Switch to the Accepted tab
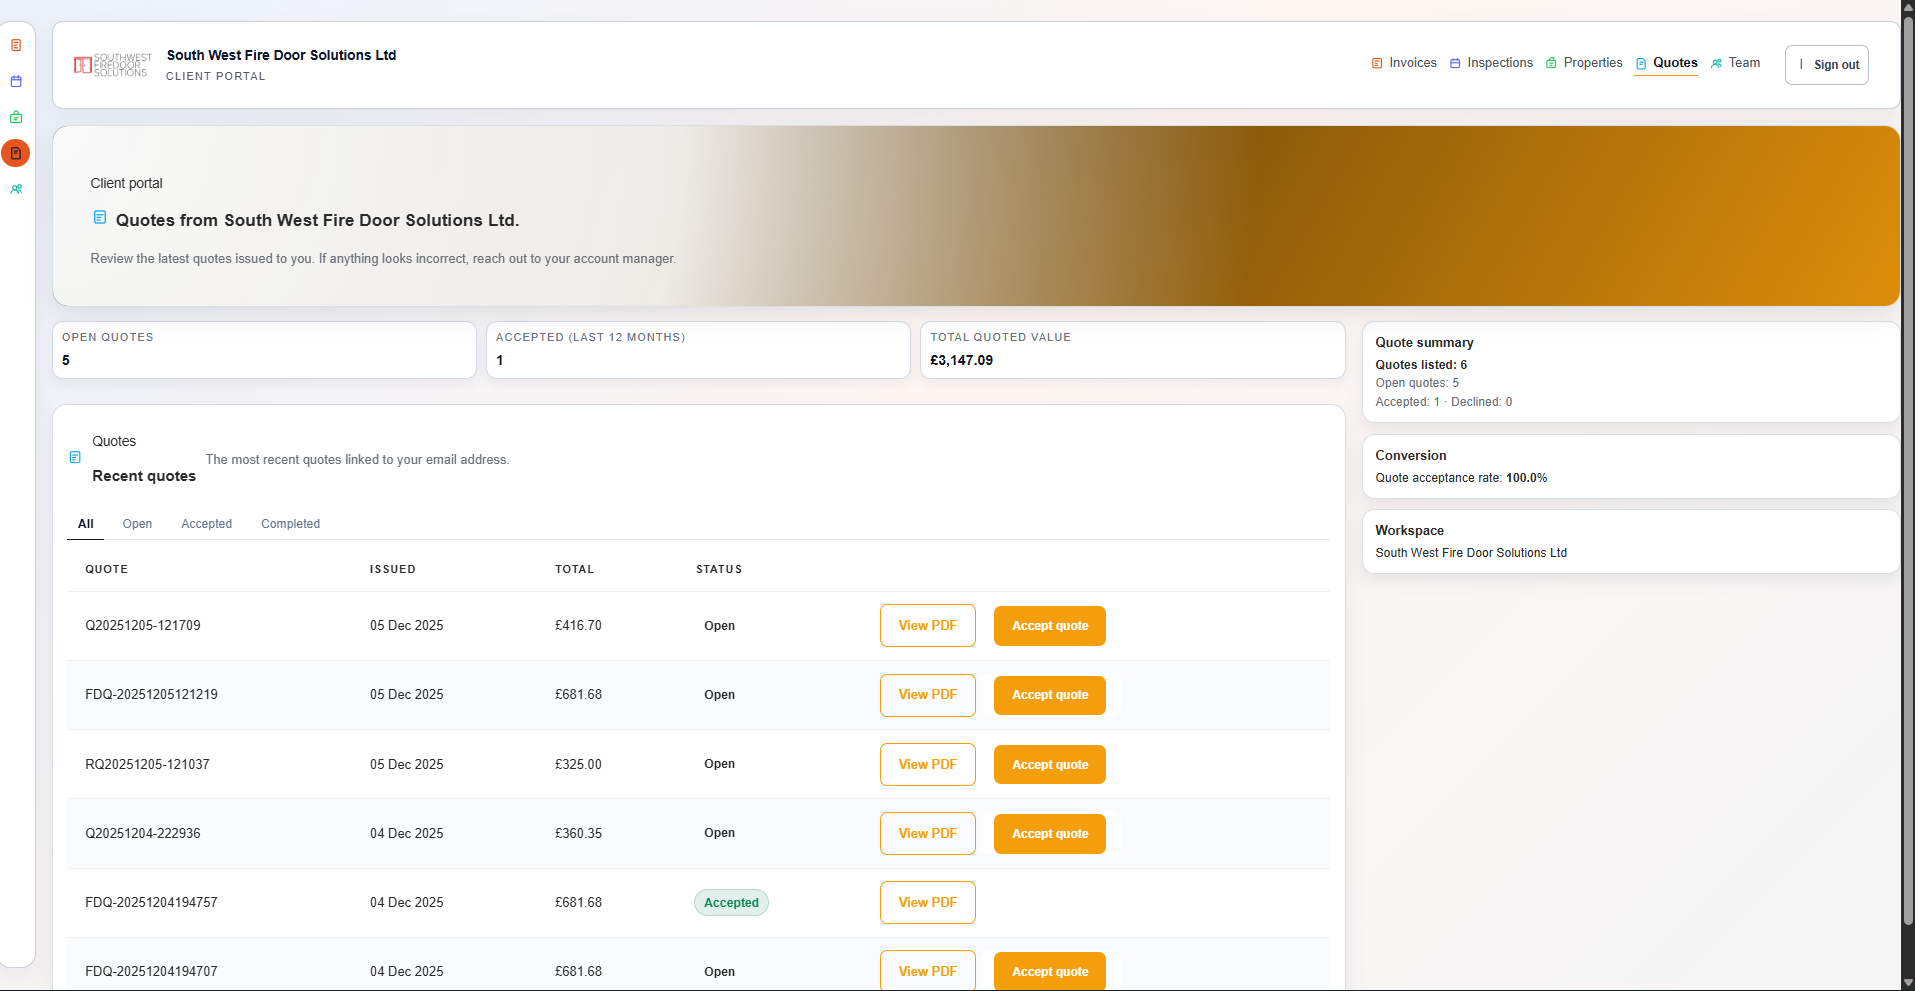This screenshot has height=991, width=1915. (x=206, y=524)
